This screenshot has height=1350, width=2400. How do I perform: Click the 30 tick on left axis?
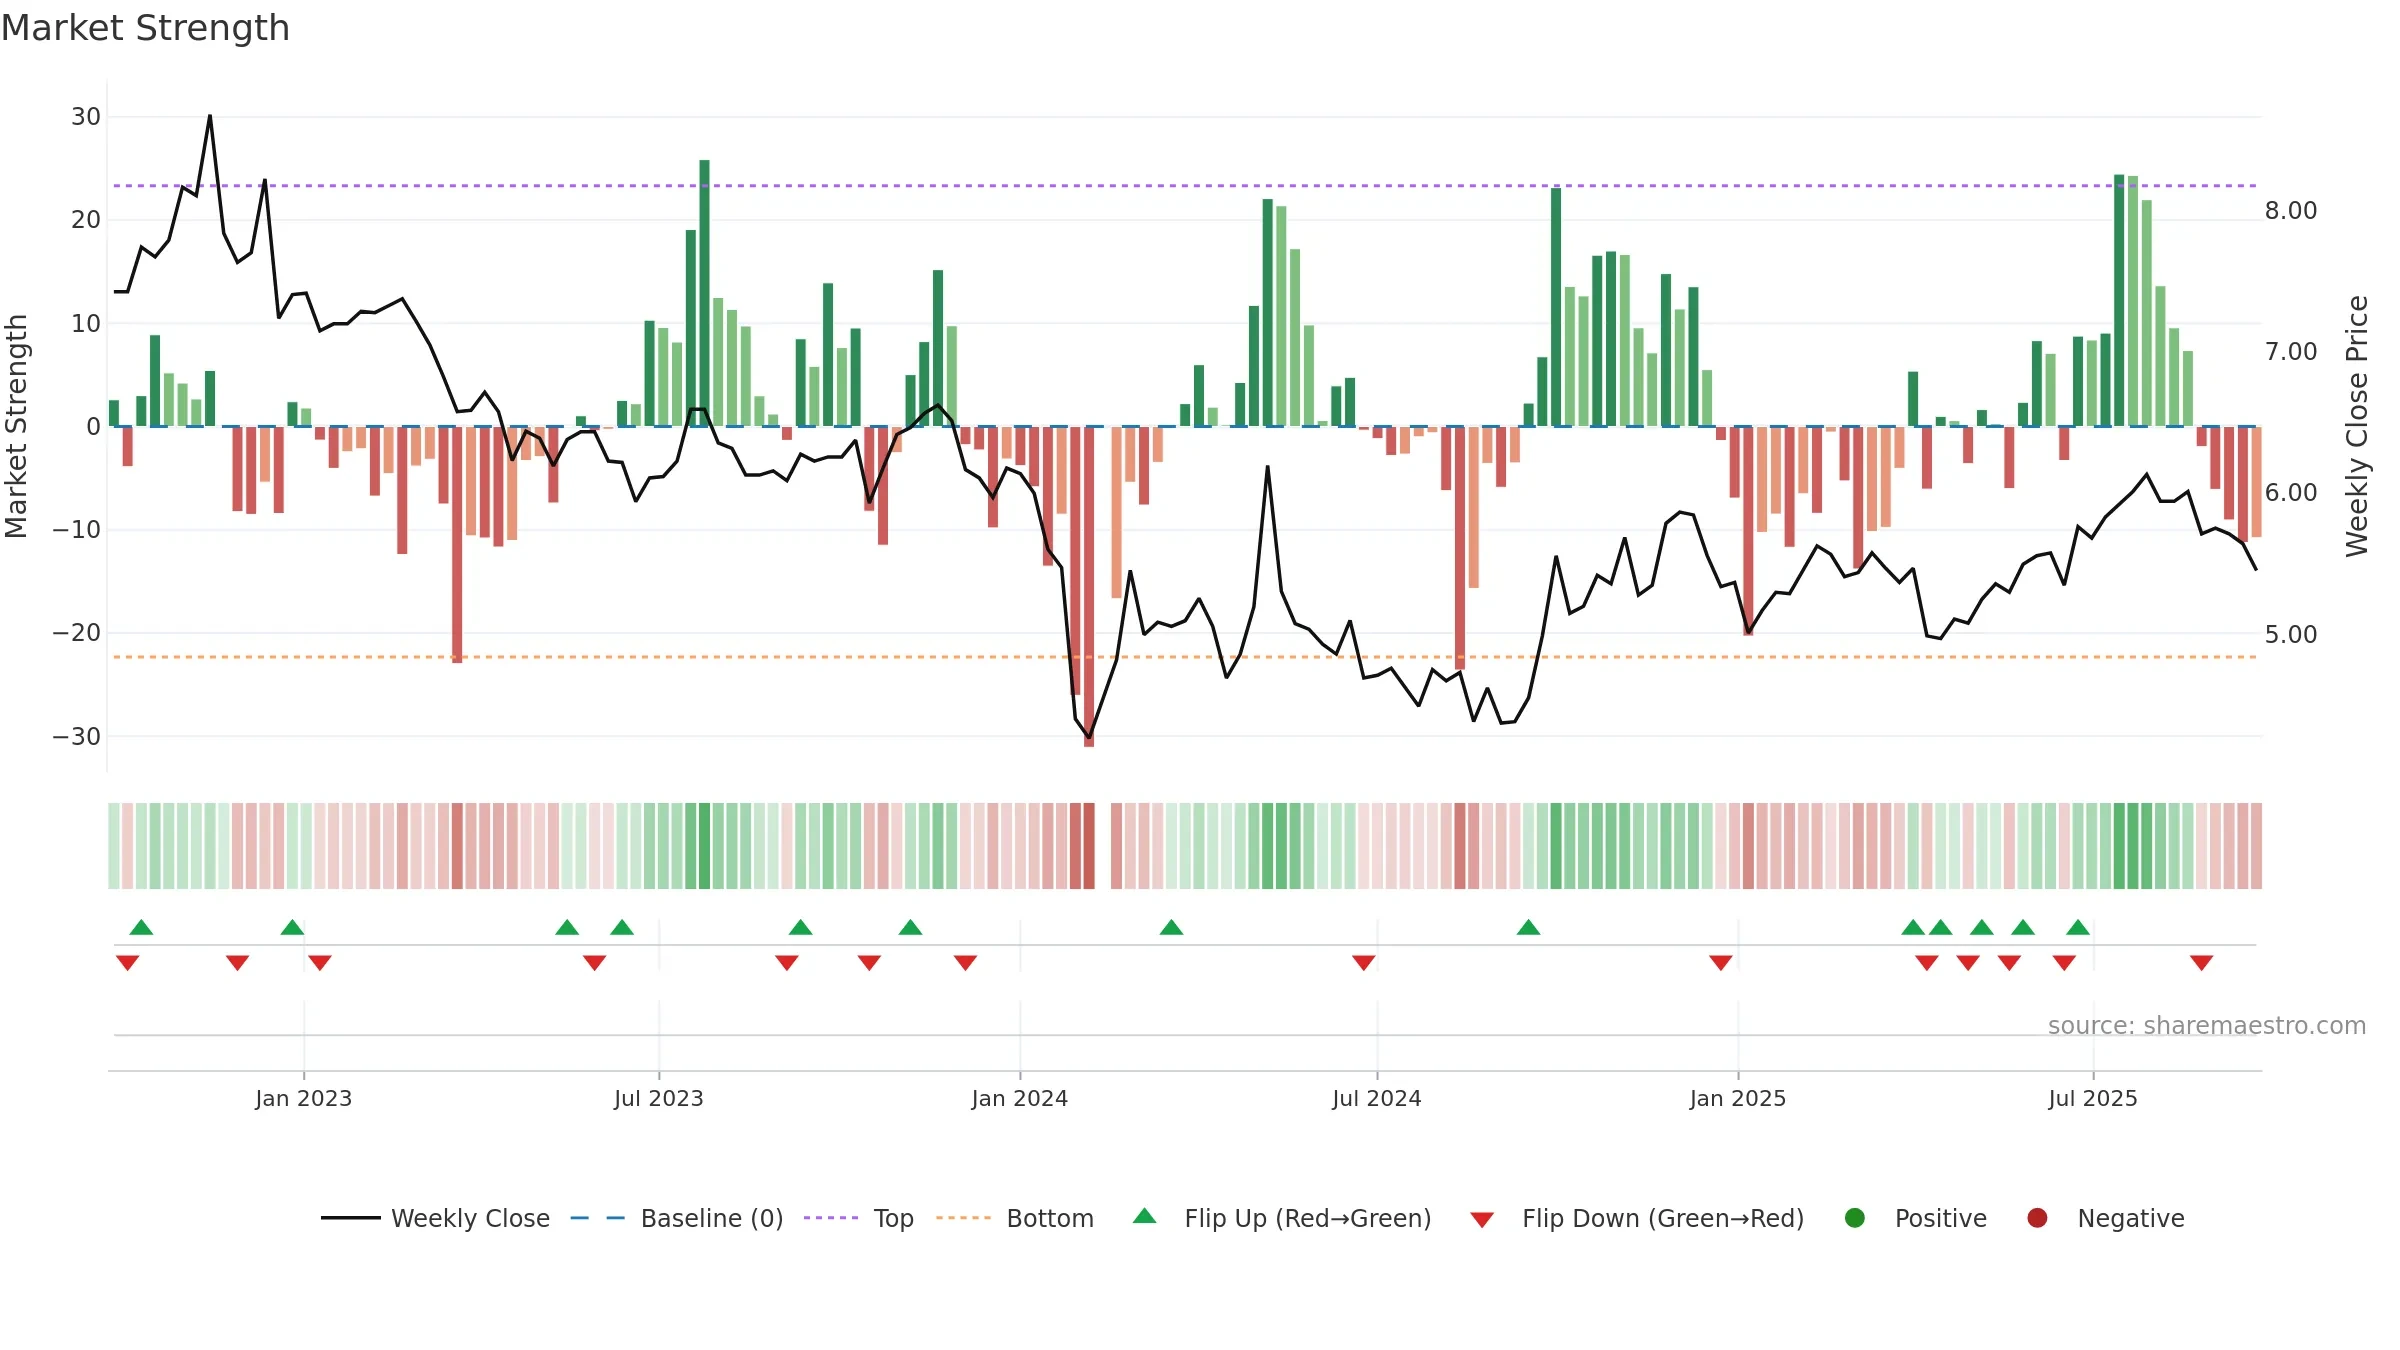(x=86, y=116)
